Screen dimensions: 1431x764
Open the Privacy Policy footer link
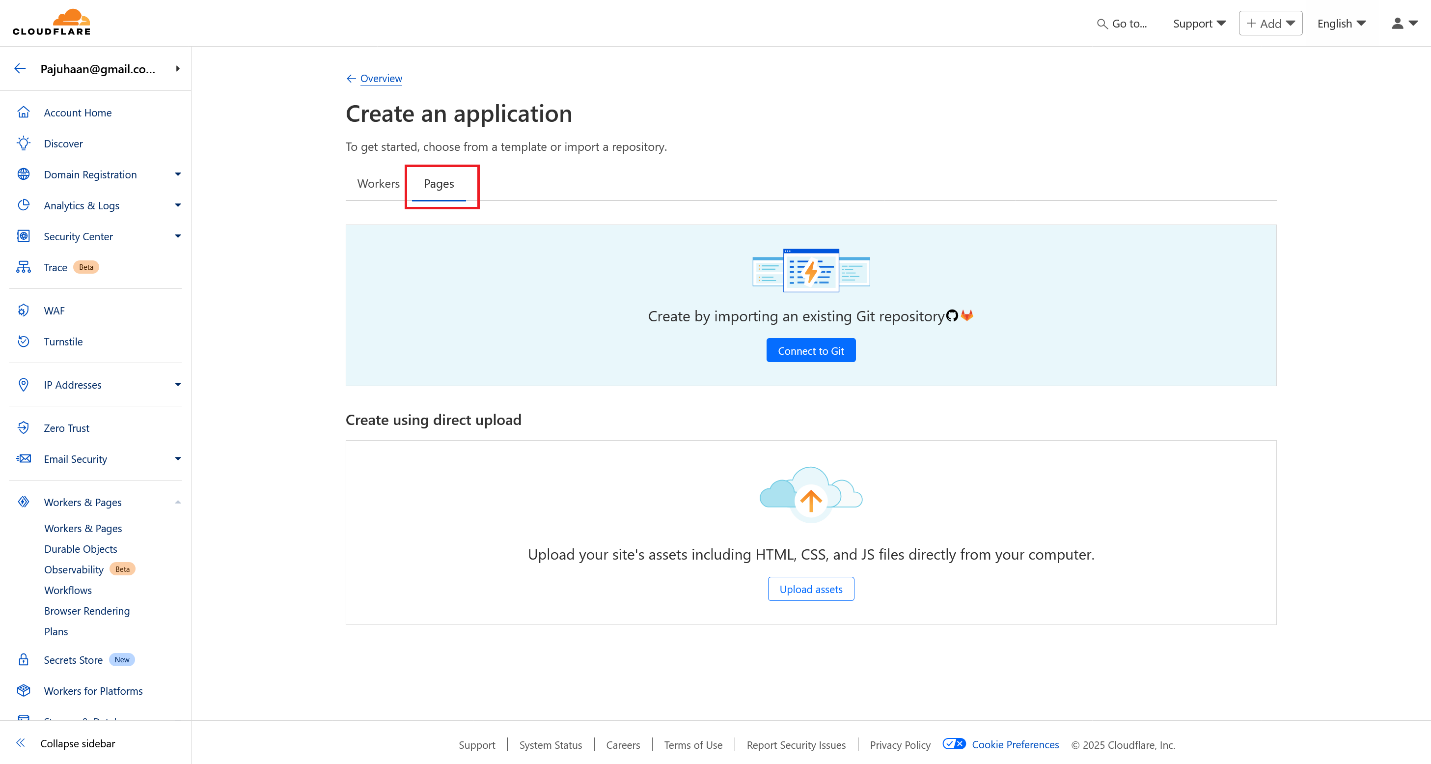pos(900,745)
